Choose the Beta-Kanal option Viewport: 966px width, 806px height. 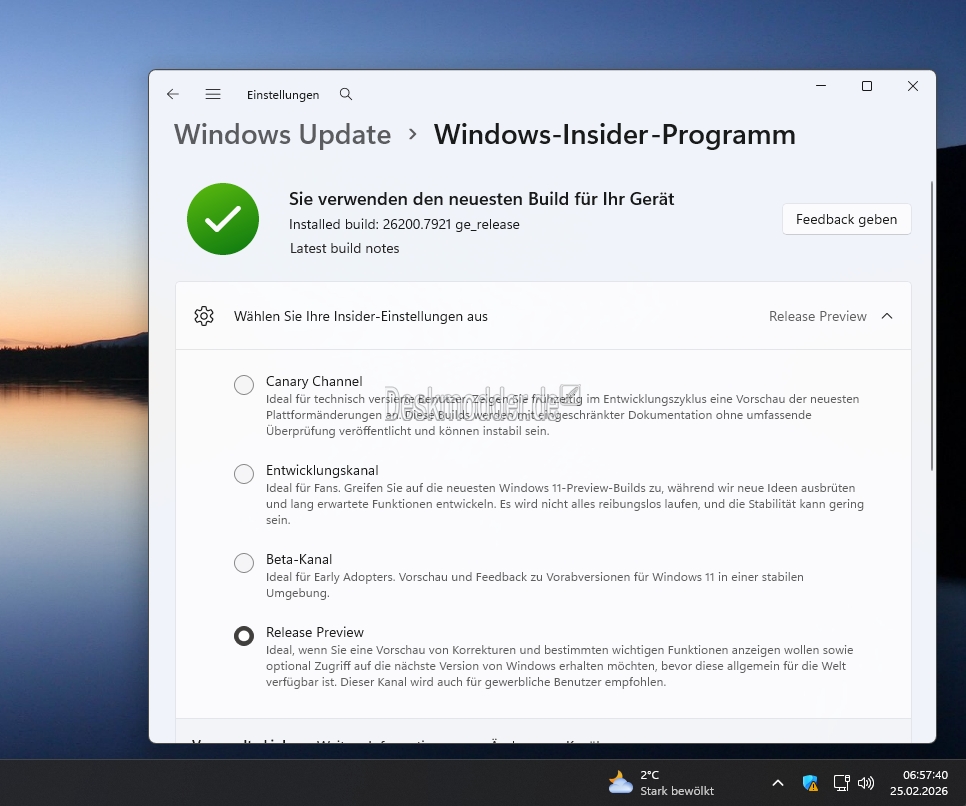[244, 563]
